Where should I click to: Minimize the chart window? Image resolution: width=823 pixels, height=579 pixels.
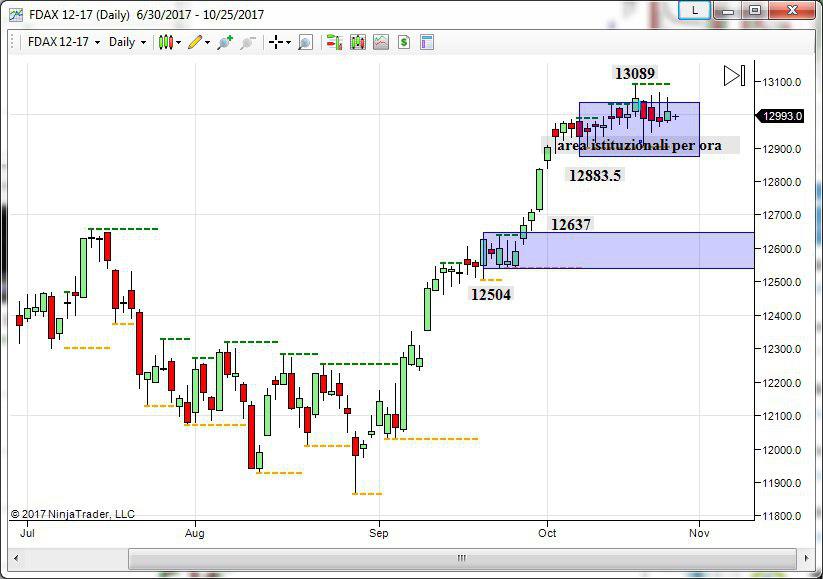pyautogui.click(x=727, y=10)
